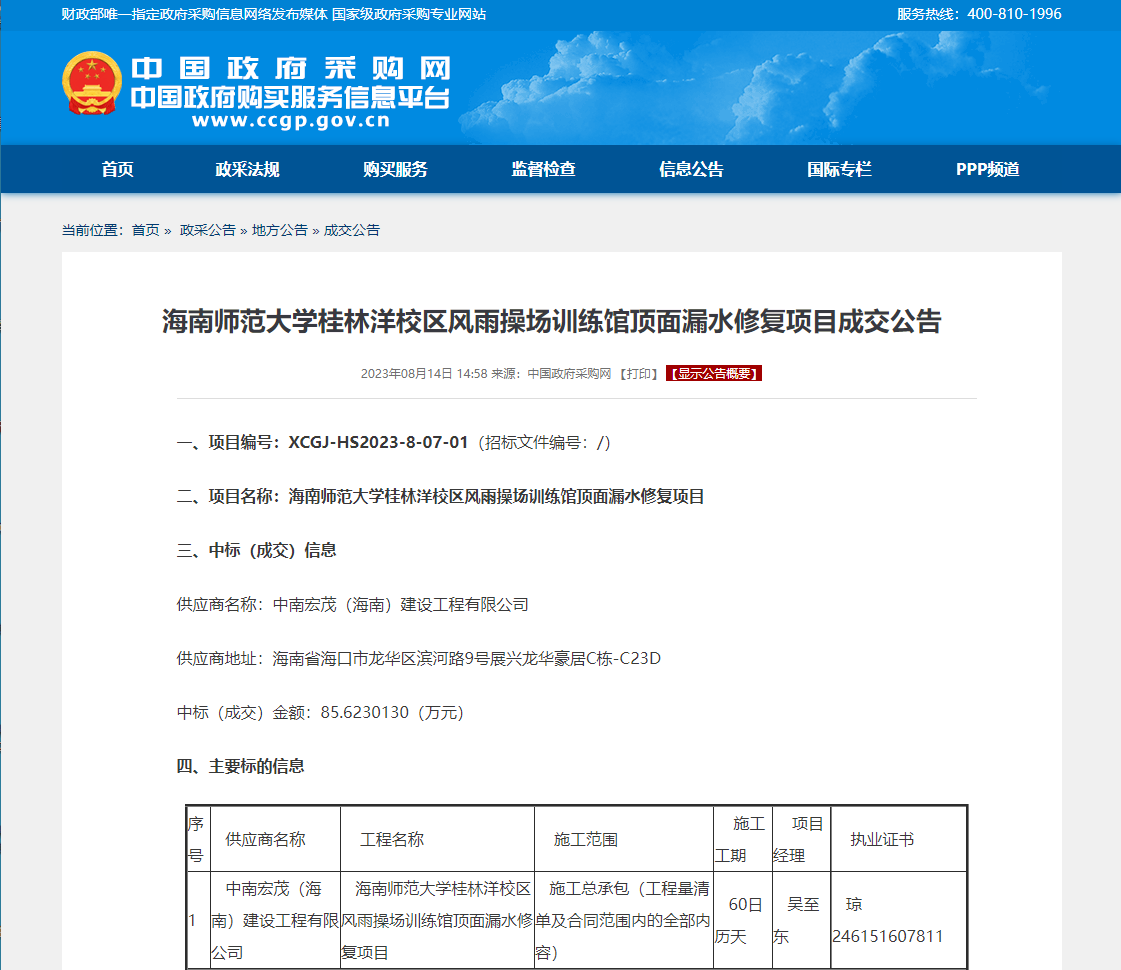The width and height of the screenshot is (1121, 970).
Task: Click the 财政部唯一指定 top banner text
Action: pyautogui.click(x=273, y=14)
